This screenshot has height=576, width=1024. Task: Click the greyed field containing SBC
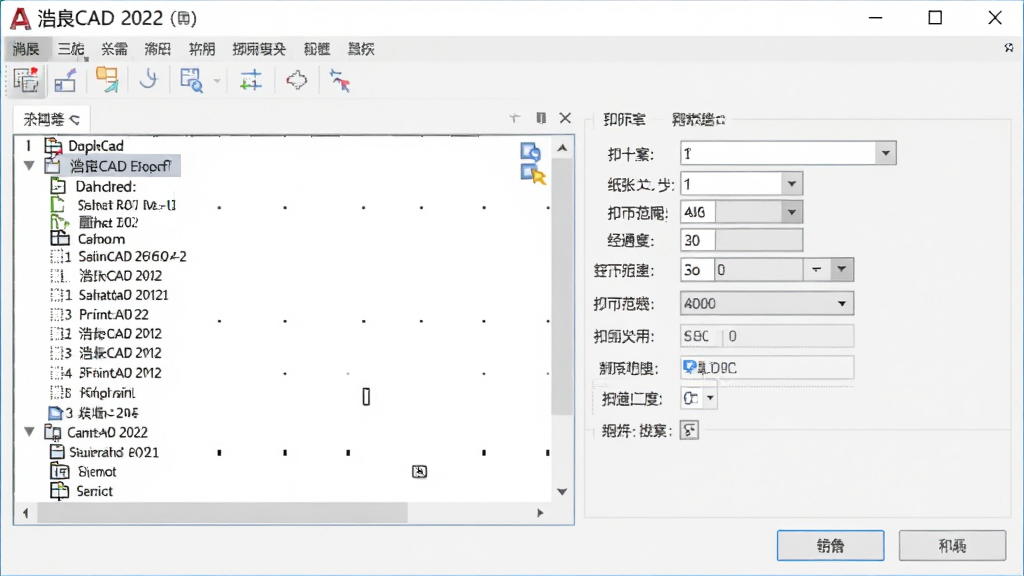point(767,336)
